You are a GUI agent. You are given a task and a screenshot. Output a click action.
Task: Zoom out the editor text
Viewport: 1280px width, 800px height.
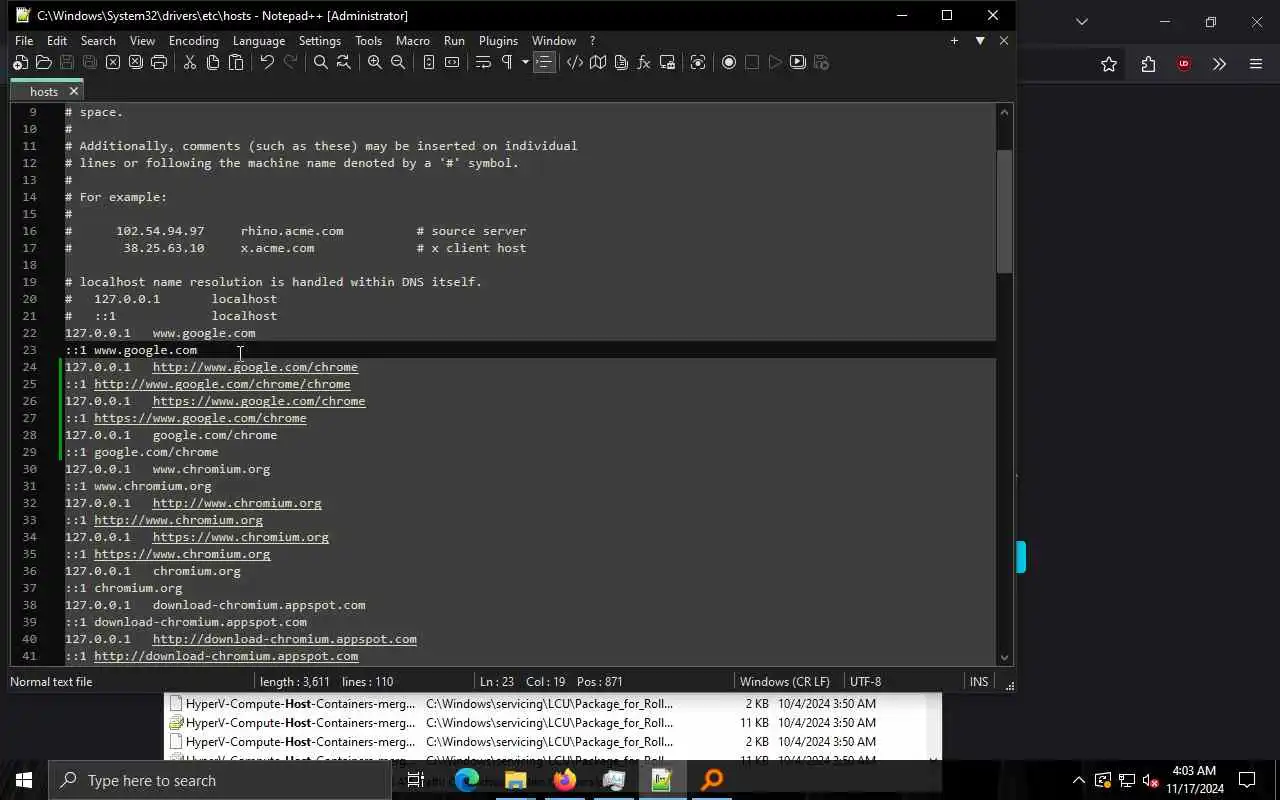click(x=397, y=62)
